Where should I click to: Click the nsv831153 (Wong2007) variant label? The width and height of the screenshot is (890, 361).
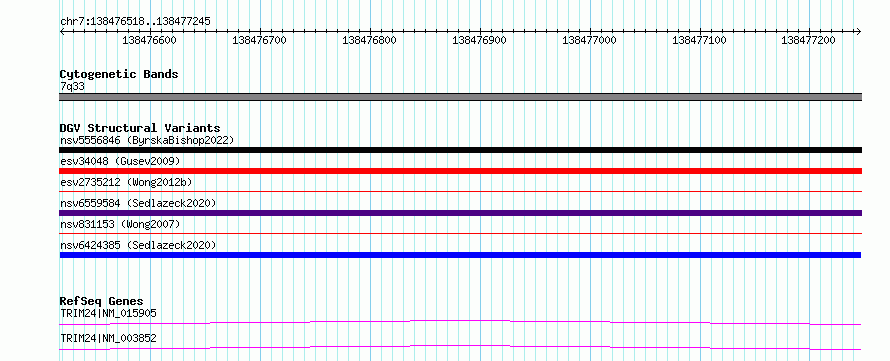coord(120,224)
